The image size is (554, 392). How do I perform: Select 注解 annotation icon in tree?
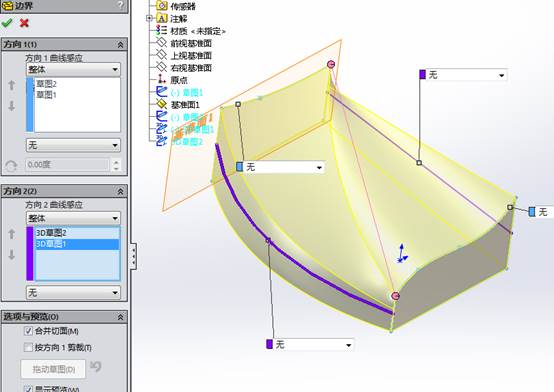point(161,18)
